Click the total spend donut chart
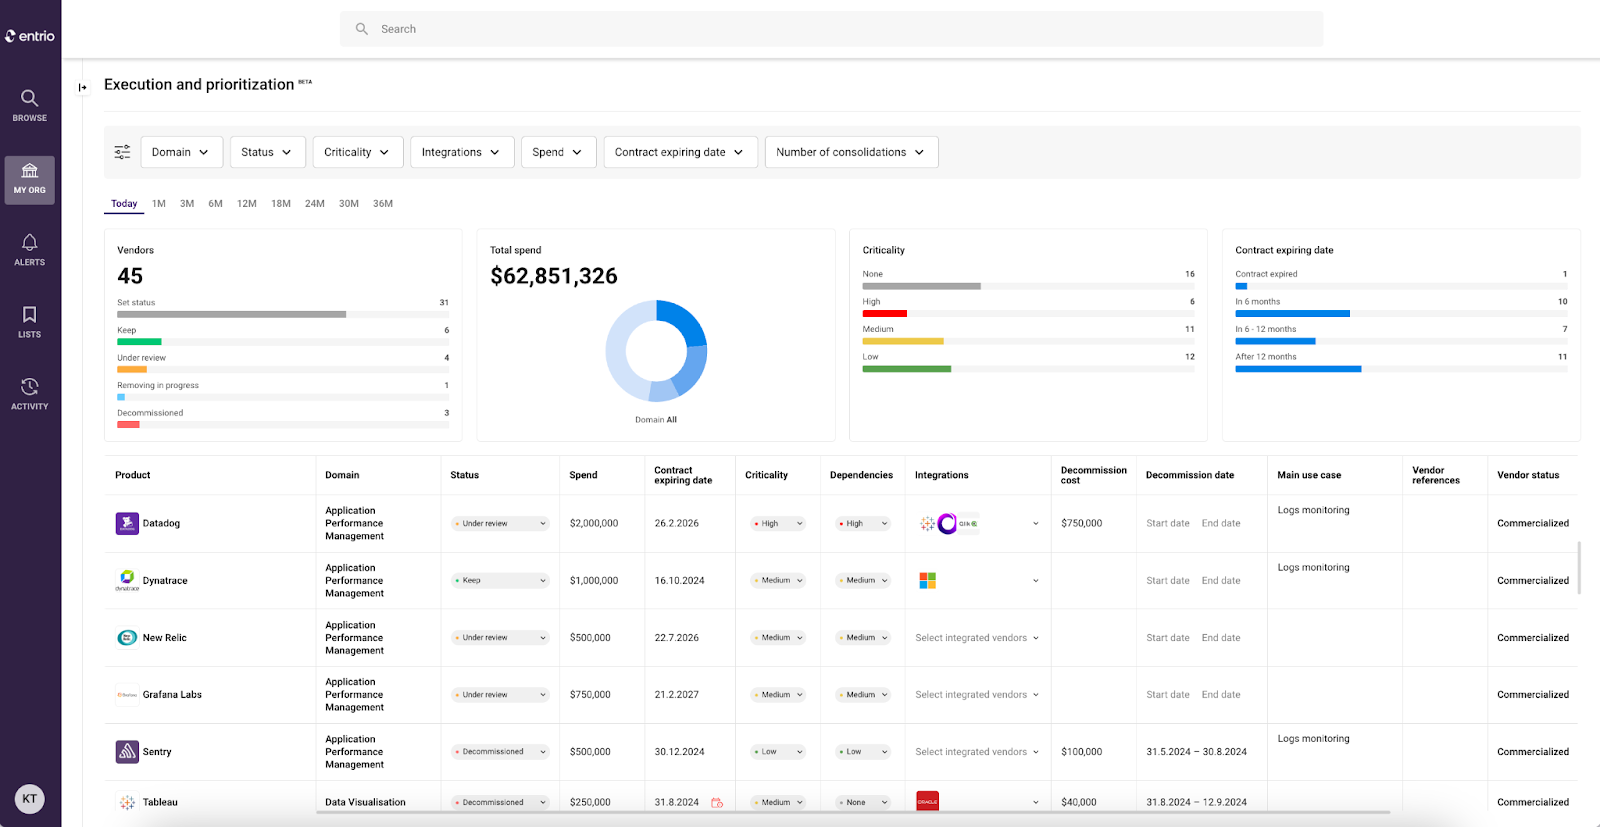Image resolution: width=1600 pixels, height=827 pixels. (656, 351)
